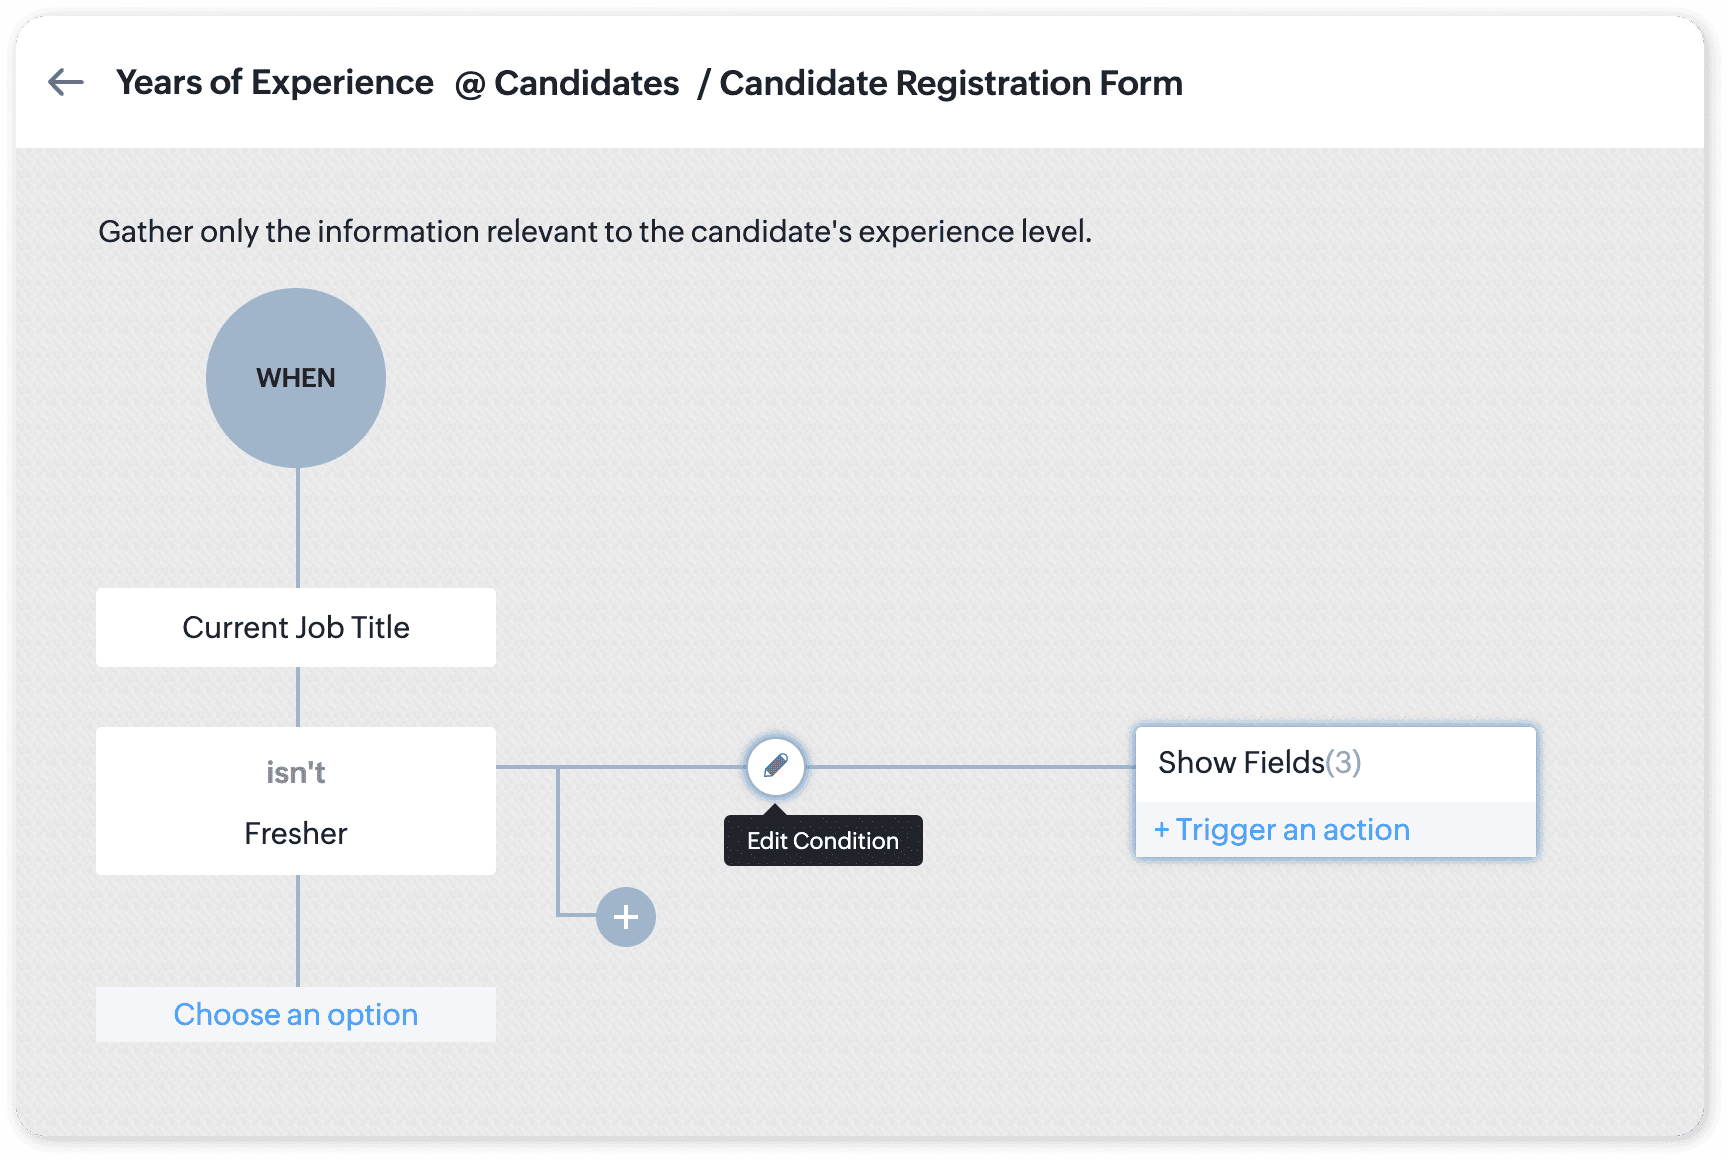Click the connector line leading to Show Fields
This screenshot has width=1728, height=1160.
coord(970,767)
